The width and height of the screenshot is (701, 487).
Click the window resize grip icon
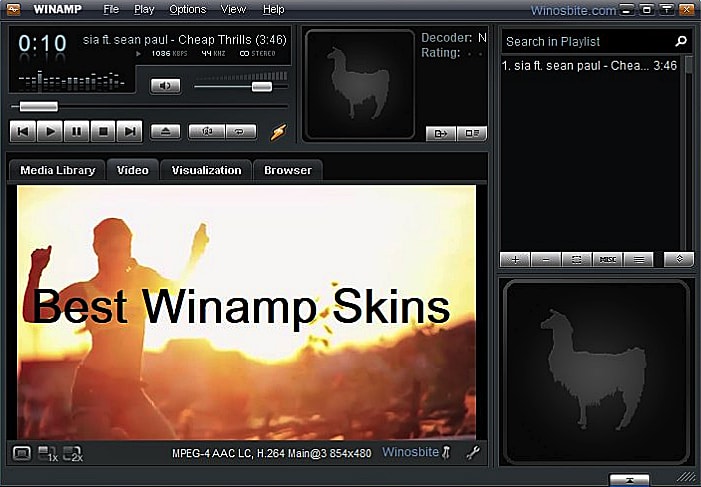684,477
